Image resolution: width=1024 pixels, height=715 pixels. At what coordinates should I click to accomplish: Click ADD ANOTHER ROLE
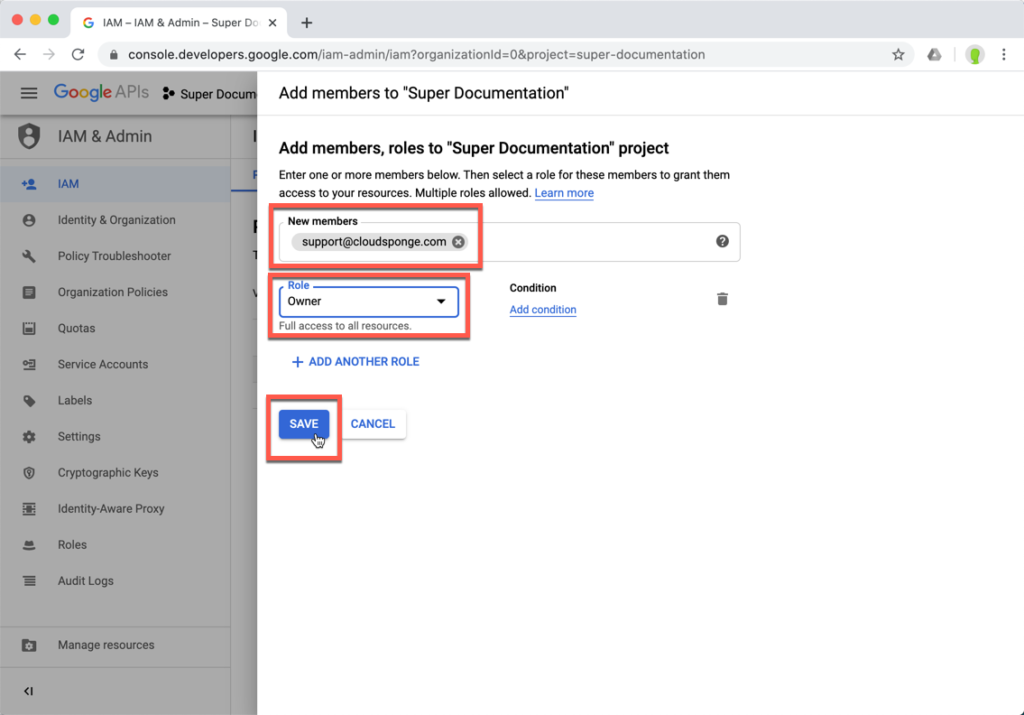355,362
